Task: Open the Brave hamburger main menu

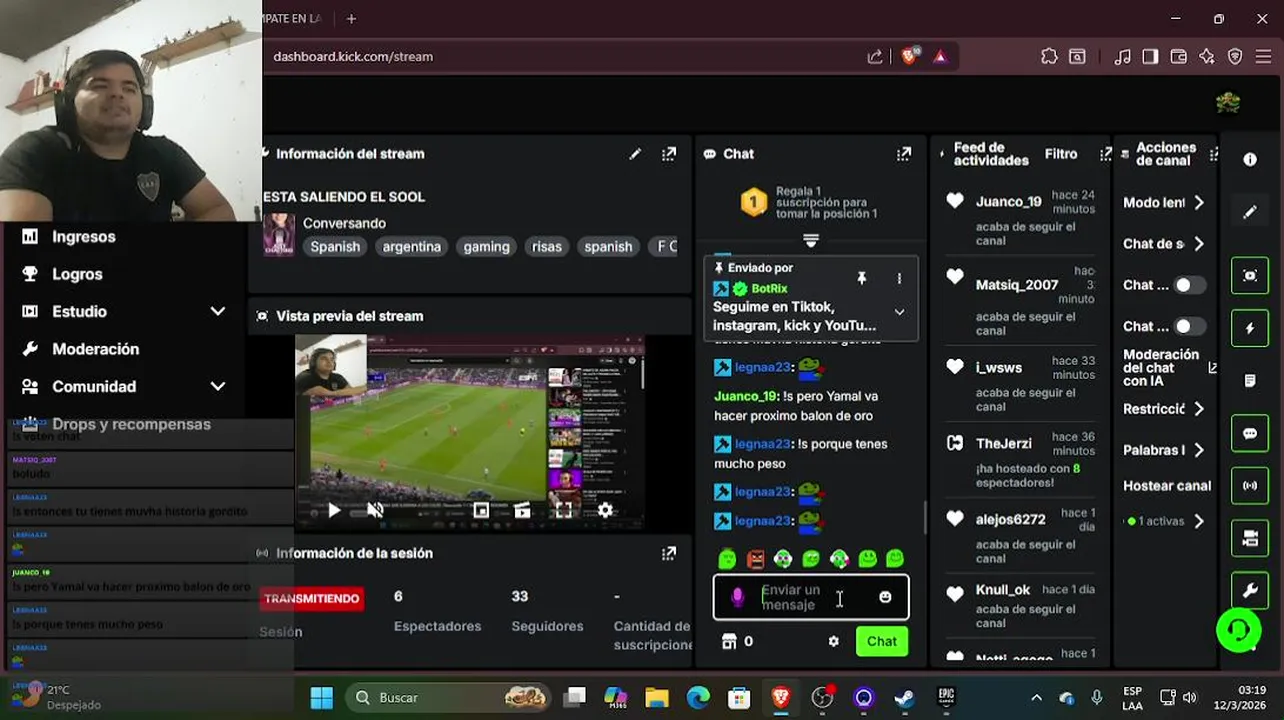Action: point(1263,57)
